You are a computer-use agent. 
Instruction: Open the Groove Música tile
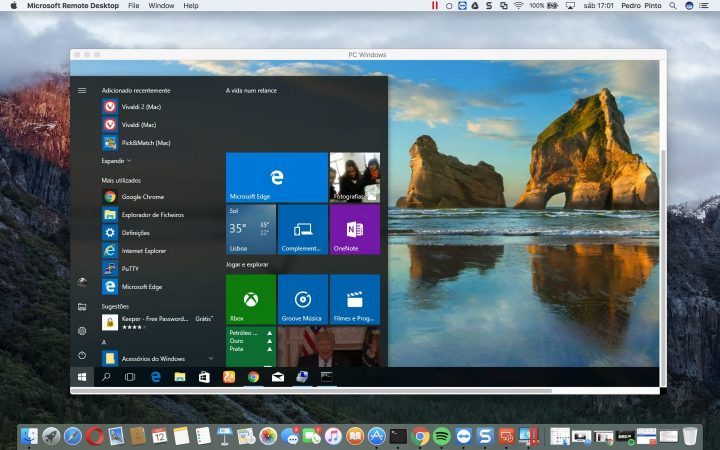click(x=302, y=299)
